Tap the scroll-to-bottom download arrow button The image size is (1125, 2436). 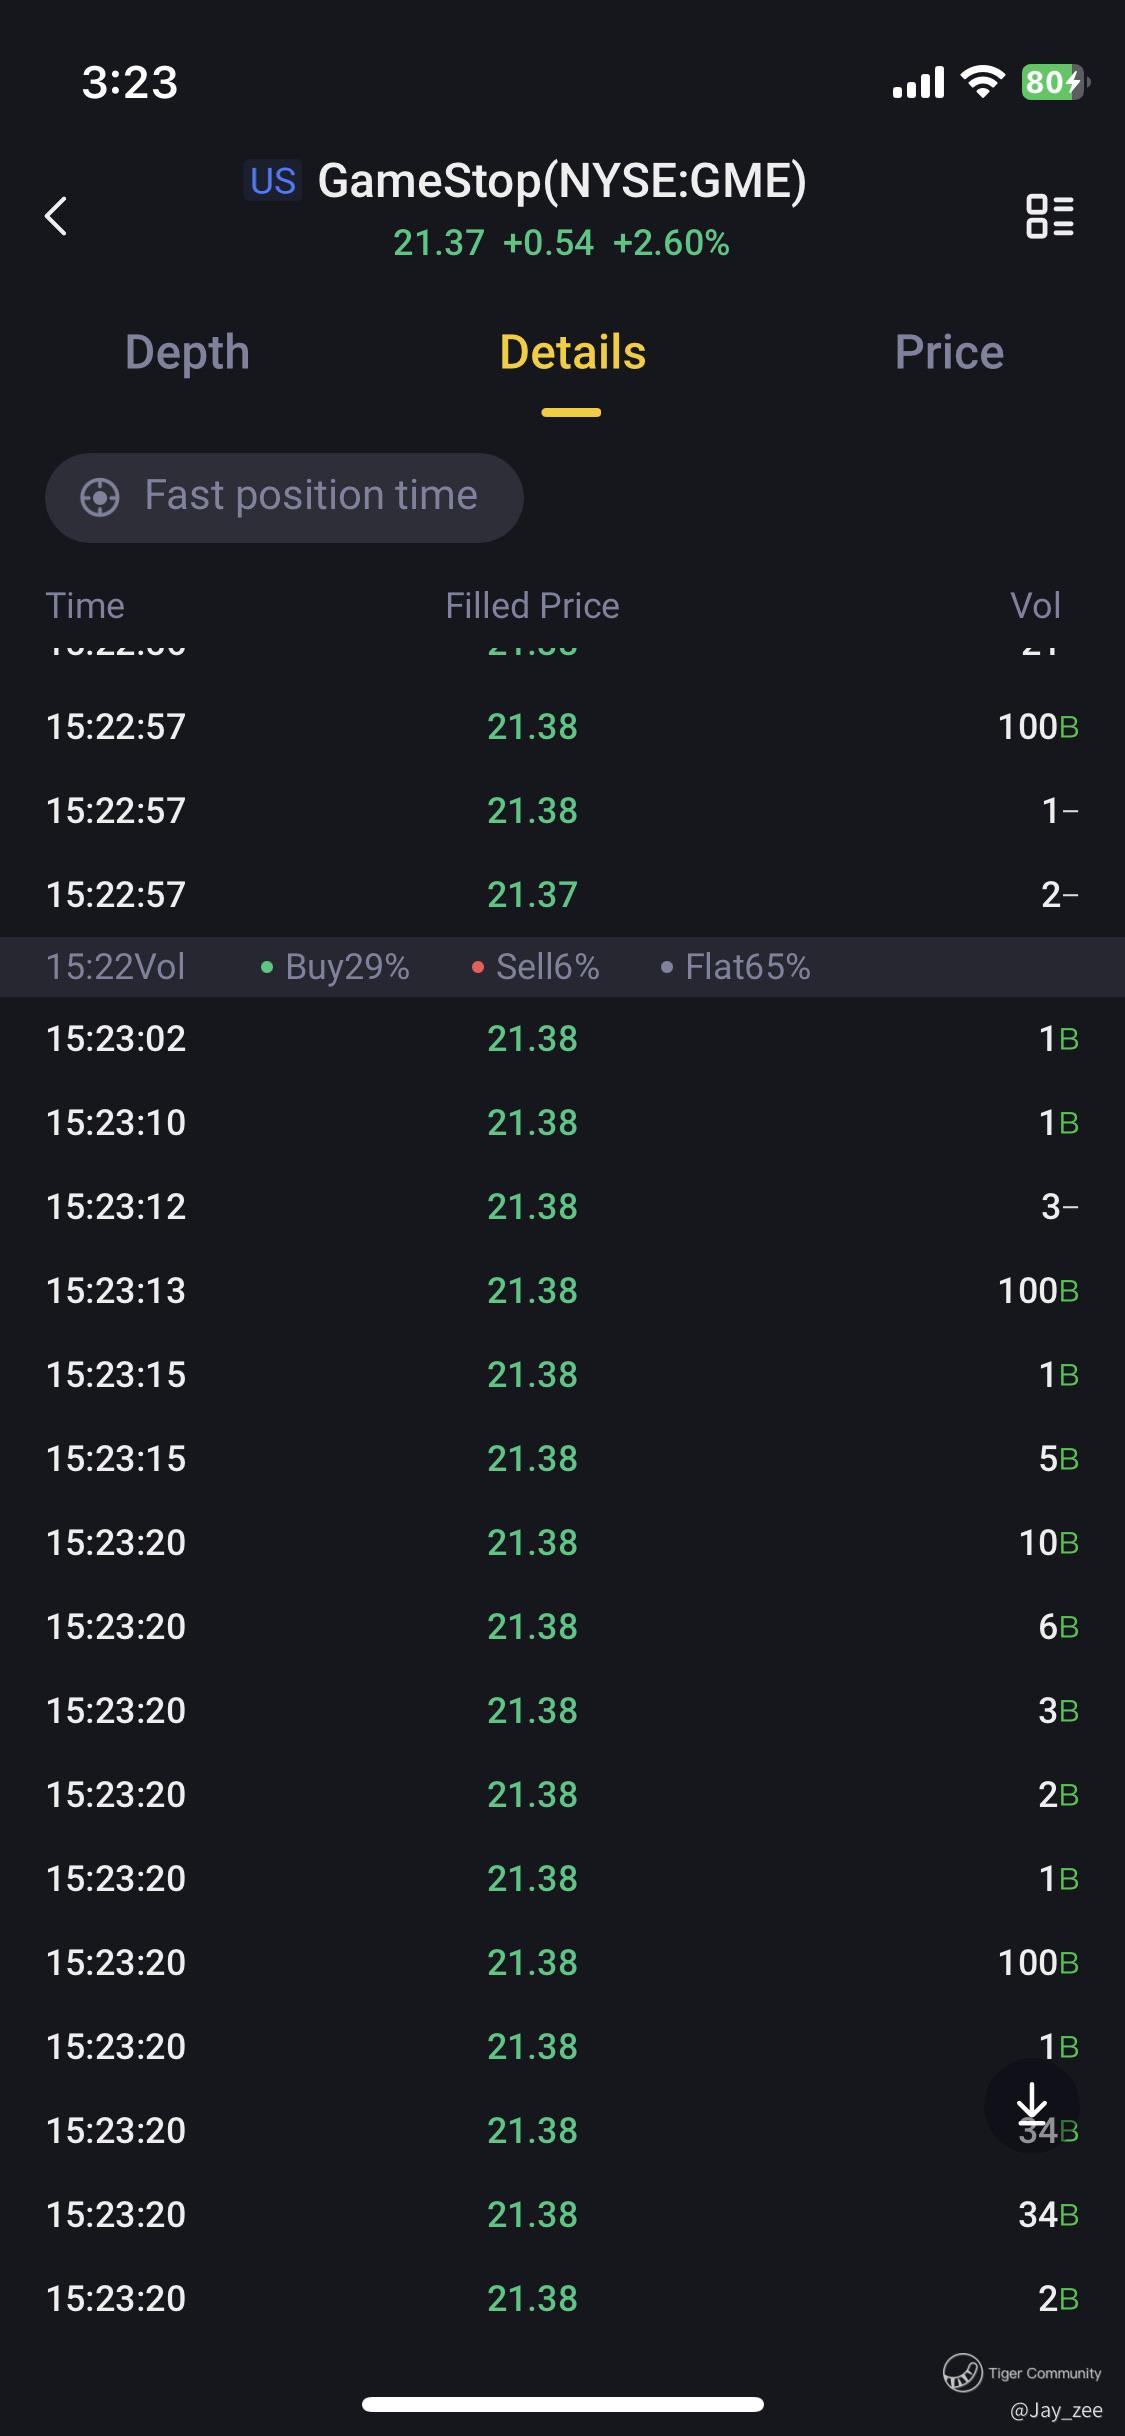[1031, 2104]
